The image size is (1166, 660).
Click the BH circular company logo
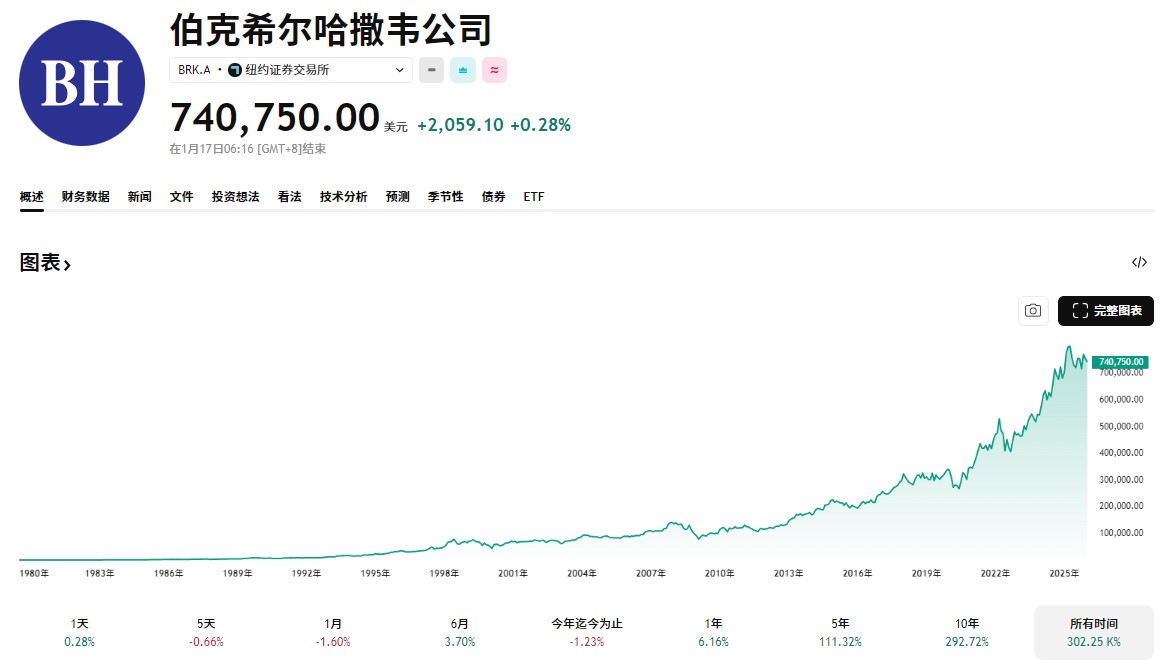click(x=82, y=82)
